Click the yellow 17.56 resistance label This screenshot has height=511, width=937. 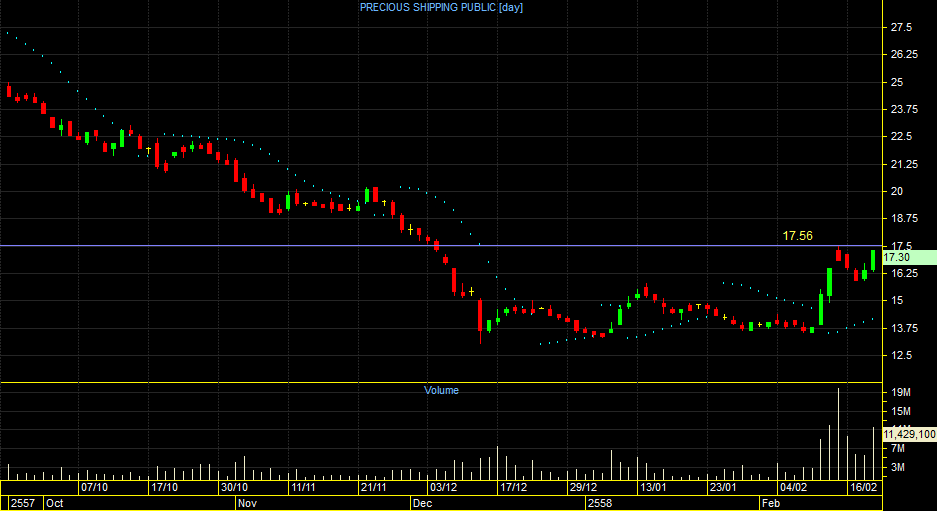798,236
